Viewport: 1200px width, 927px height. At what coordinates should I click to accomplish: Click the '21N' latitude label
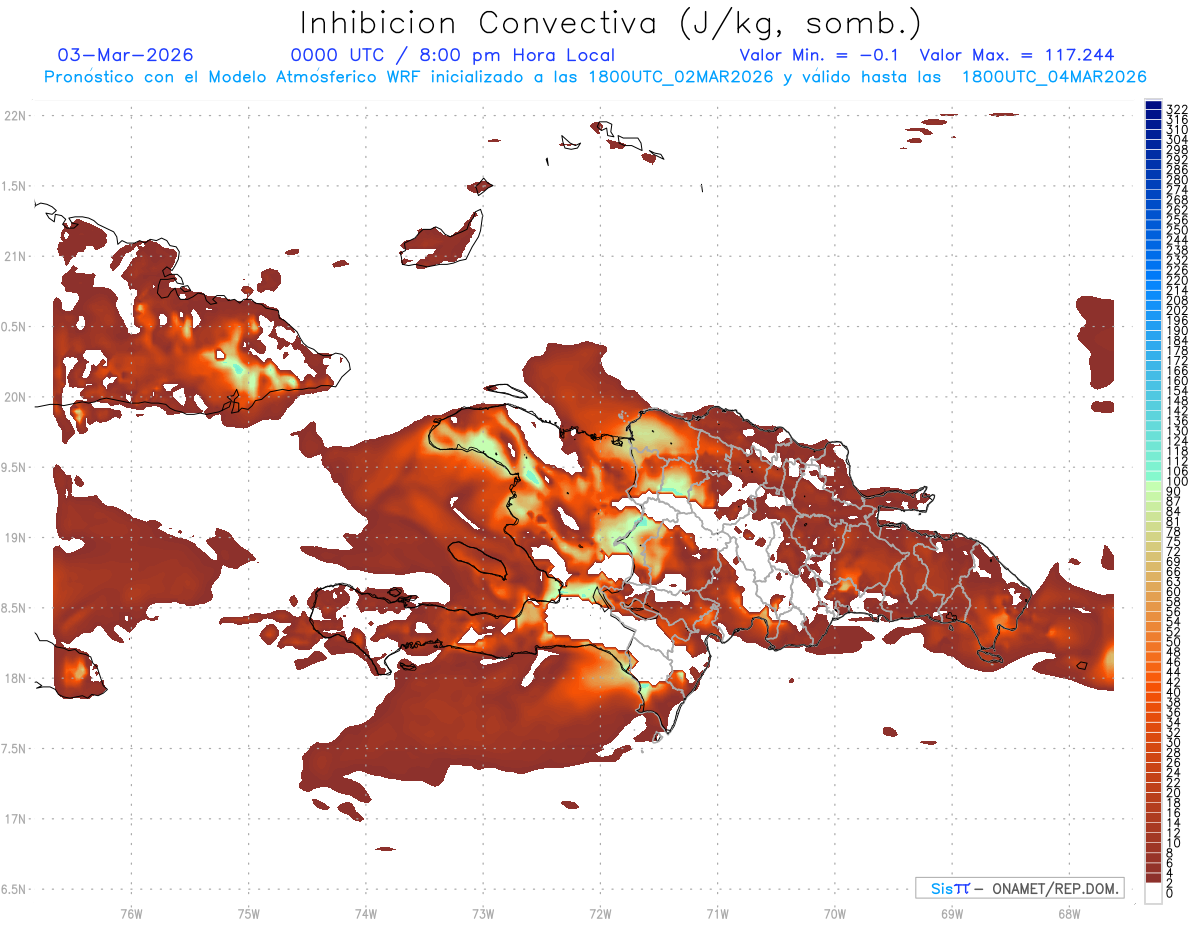pos(14,256)
